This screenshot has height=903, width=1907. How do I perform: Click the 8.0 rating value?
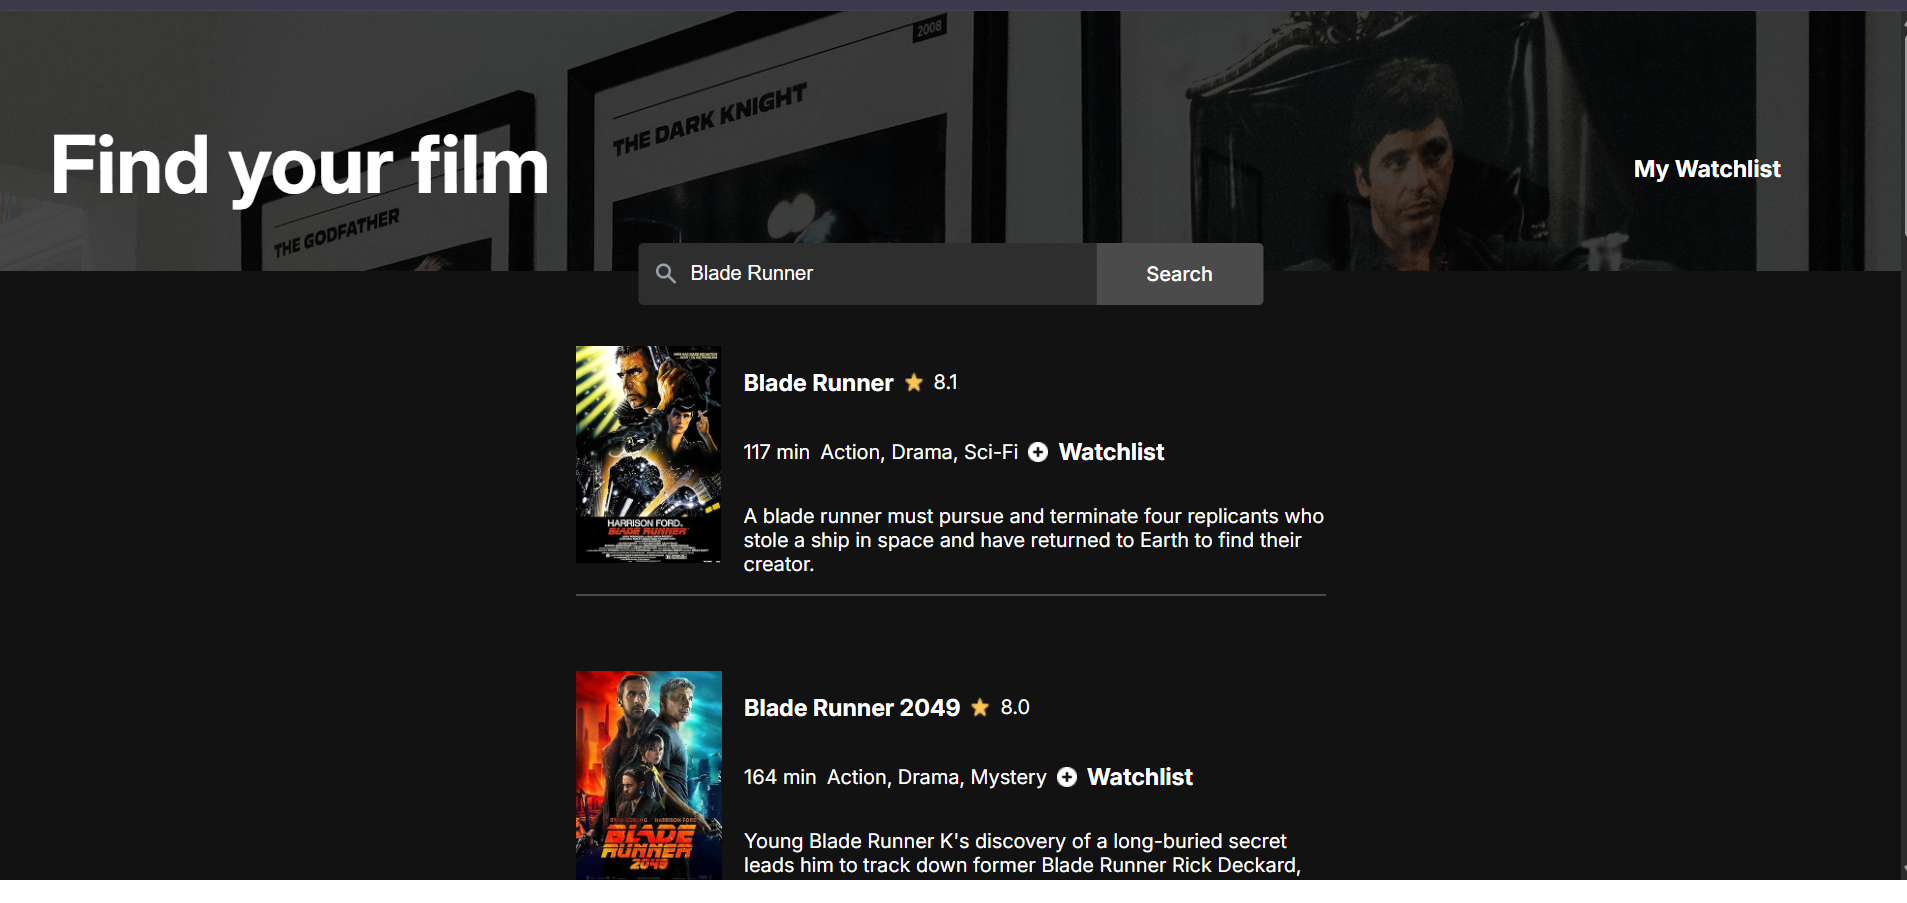(x=1015, y=707)
